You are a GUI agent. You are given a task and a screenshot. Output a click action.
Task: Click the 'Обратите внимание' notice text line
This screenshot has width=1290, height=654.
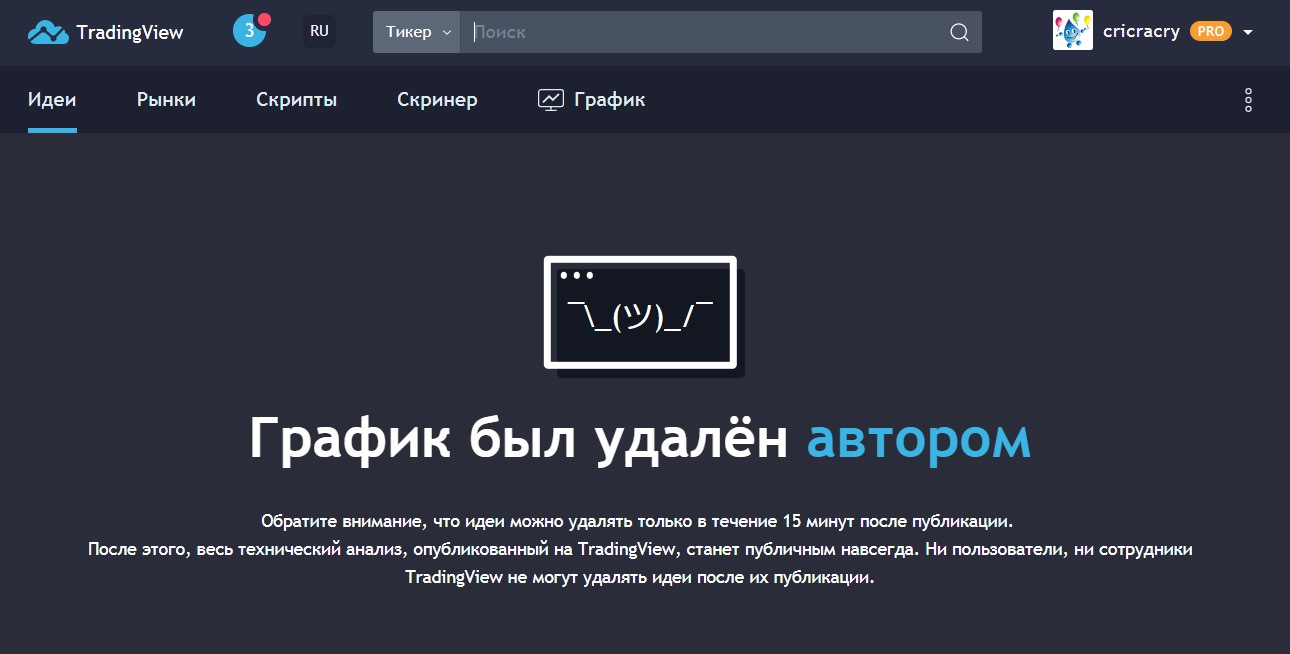pyautogui.click(x=638, y=521)
